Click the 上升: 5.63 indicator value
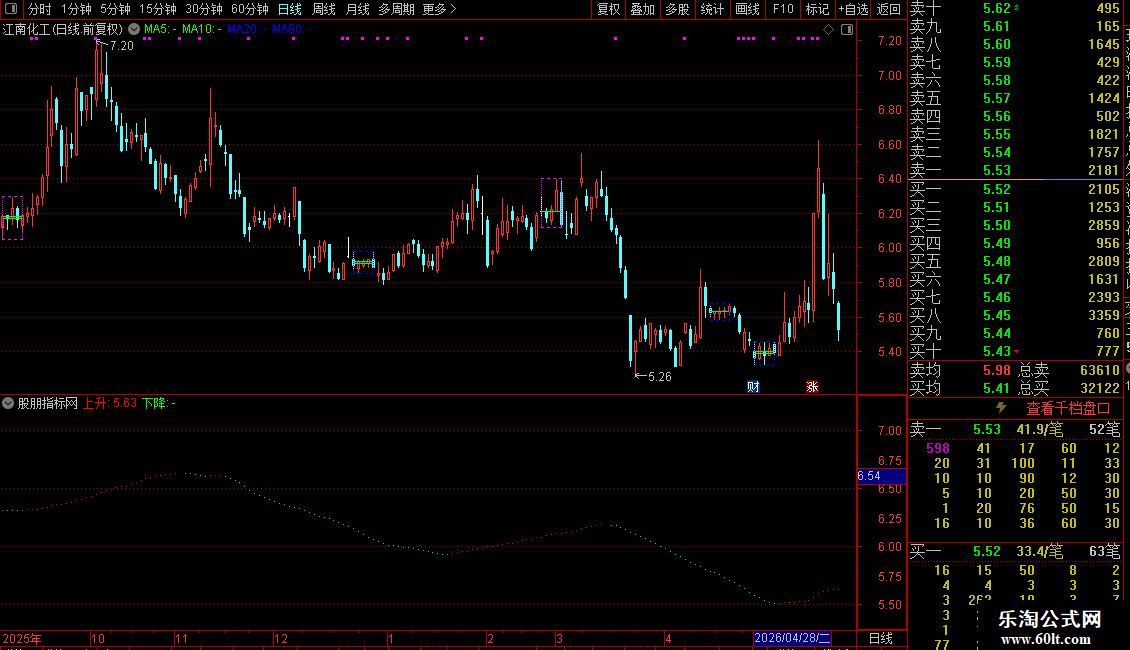The width and height of the screenshot is (1130, 650). coord(110,404)
